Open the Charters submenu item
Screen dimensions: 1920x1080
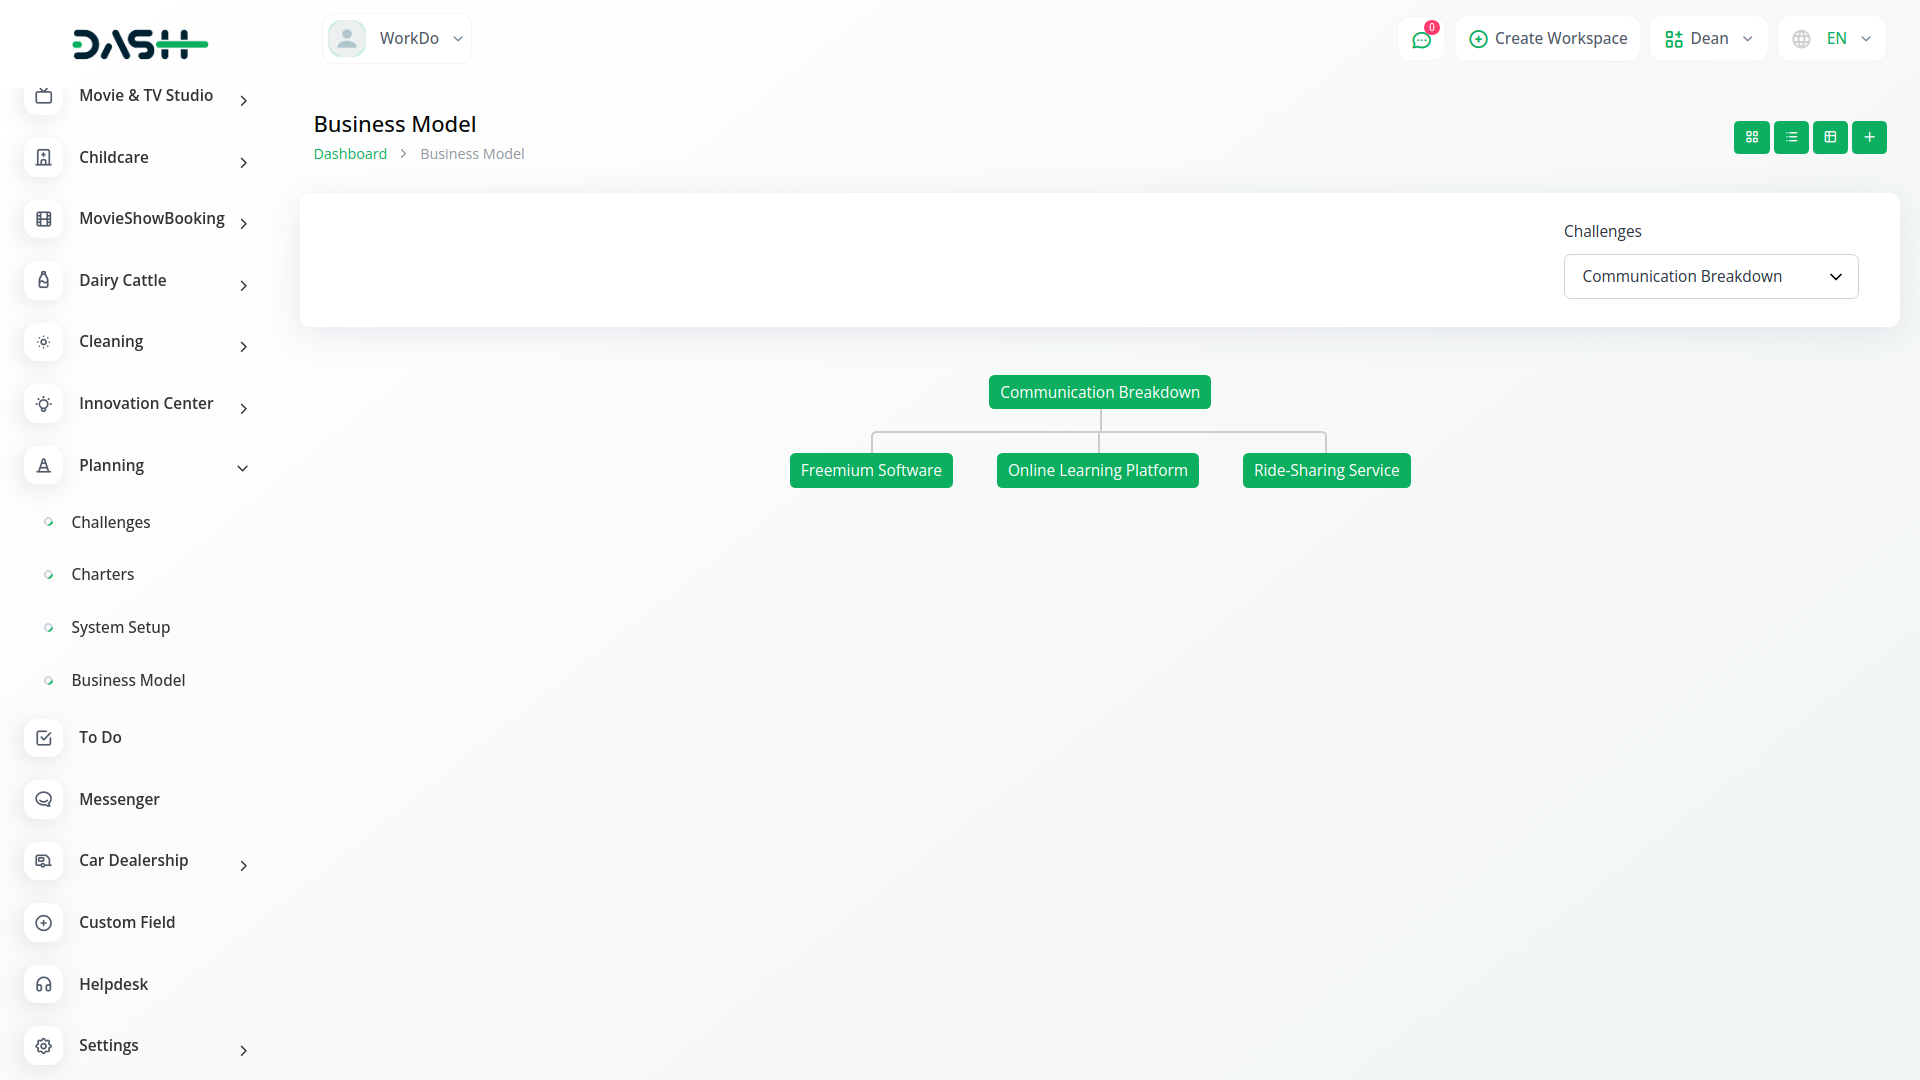point(102,575)
